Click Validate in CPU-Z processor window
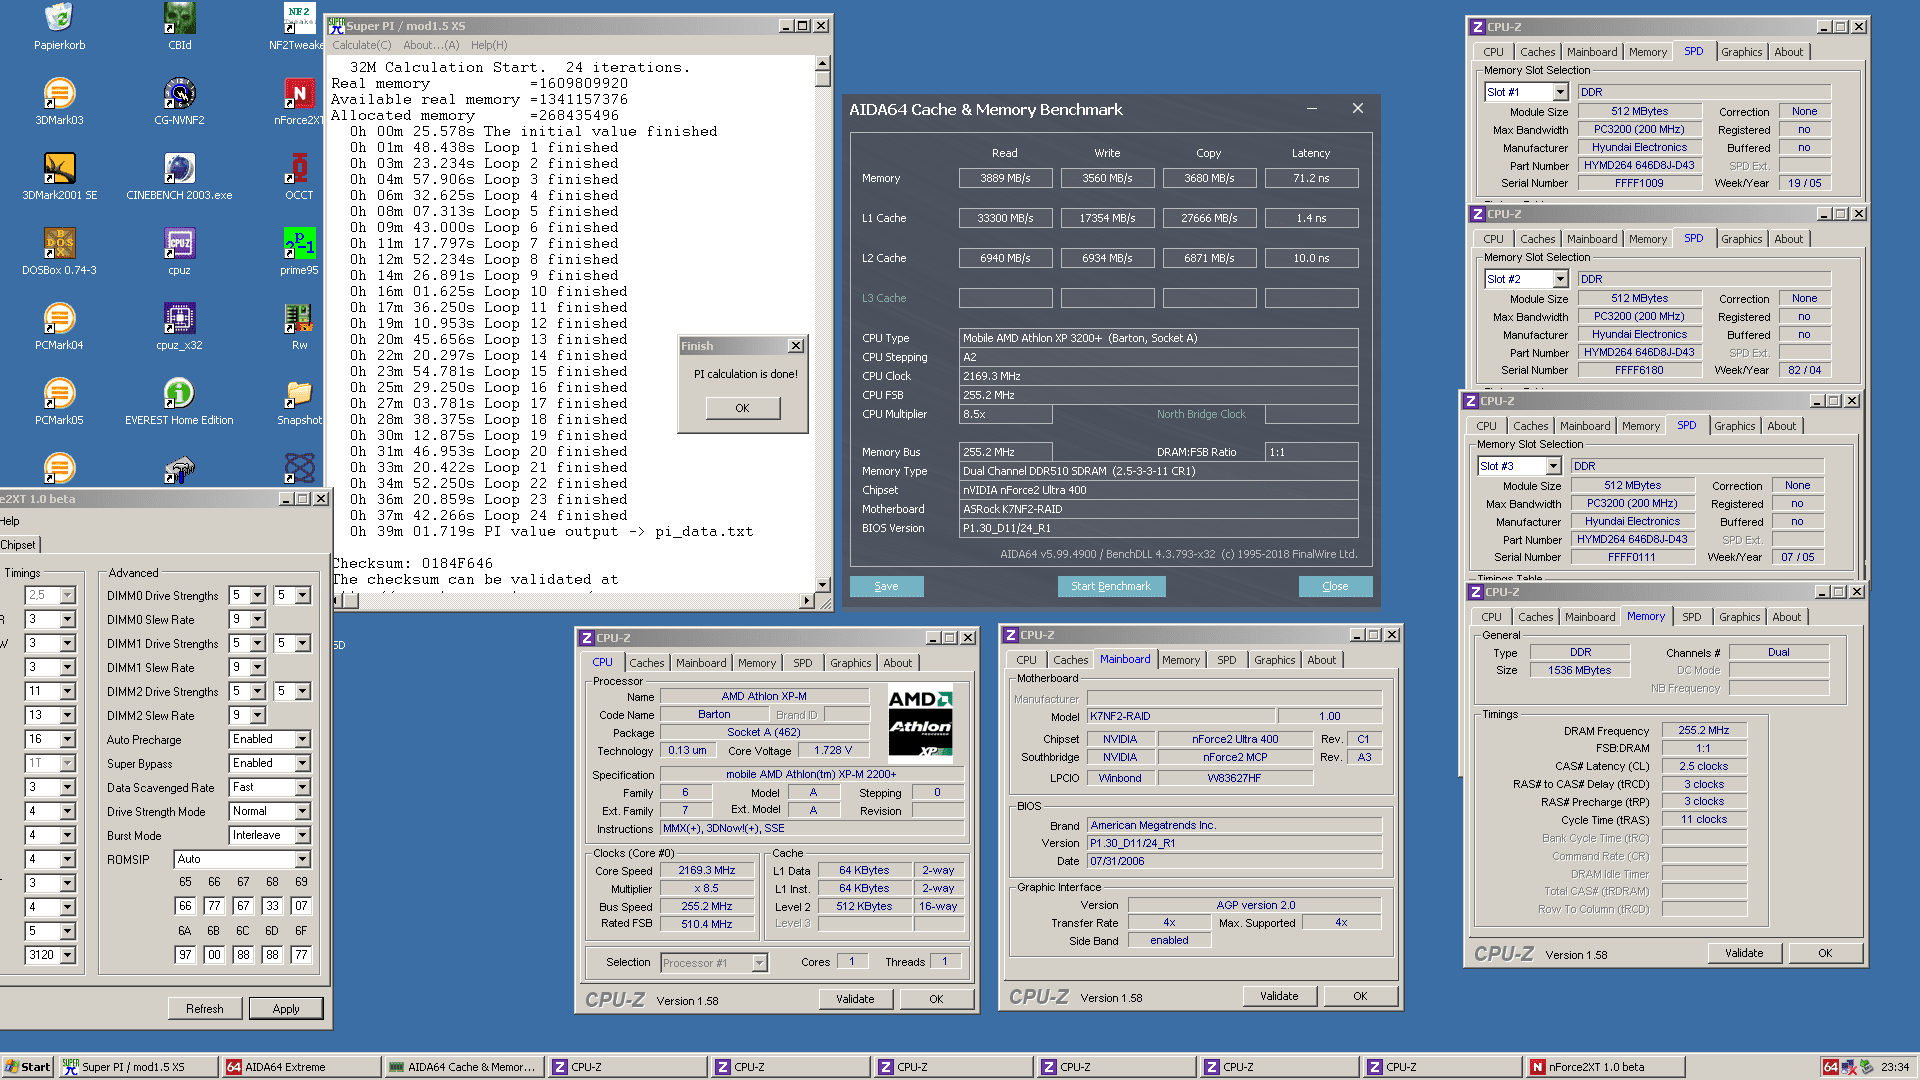 pyautogui.click(x=855, y=999)
